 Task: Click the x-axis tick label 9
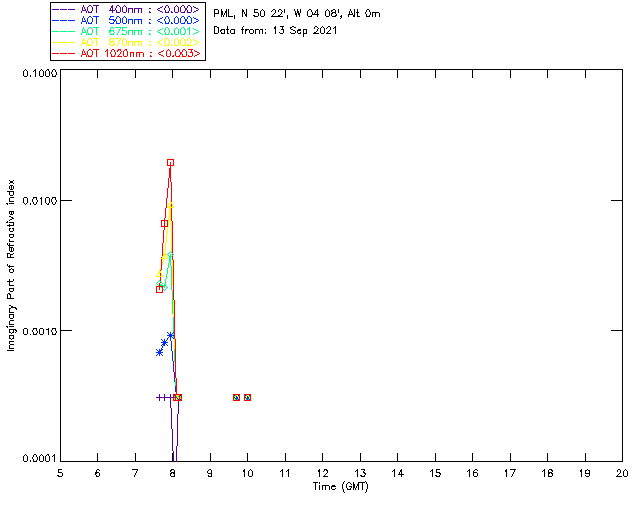(x=210, y=473)
